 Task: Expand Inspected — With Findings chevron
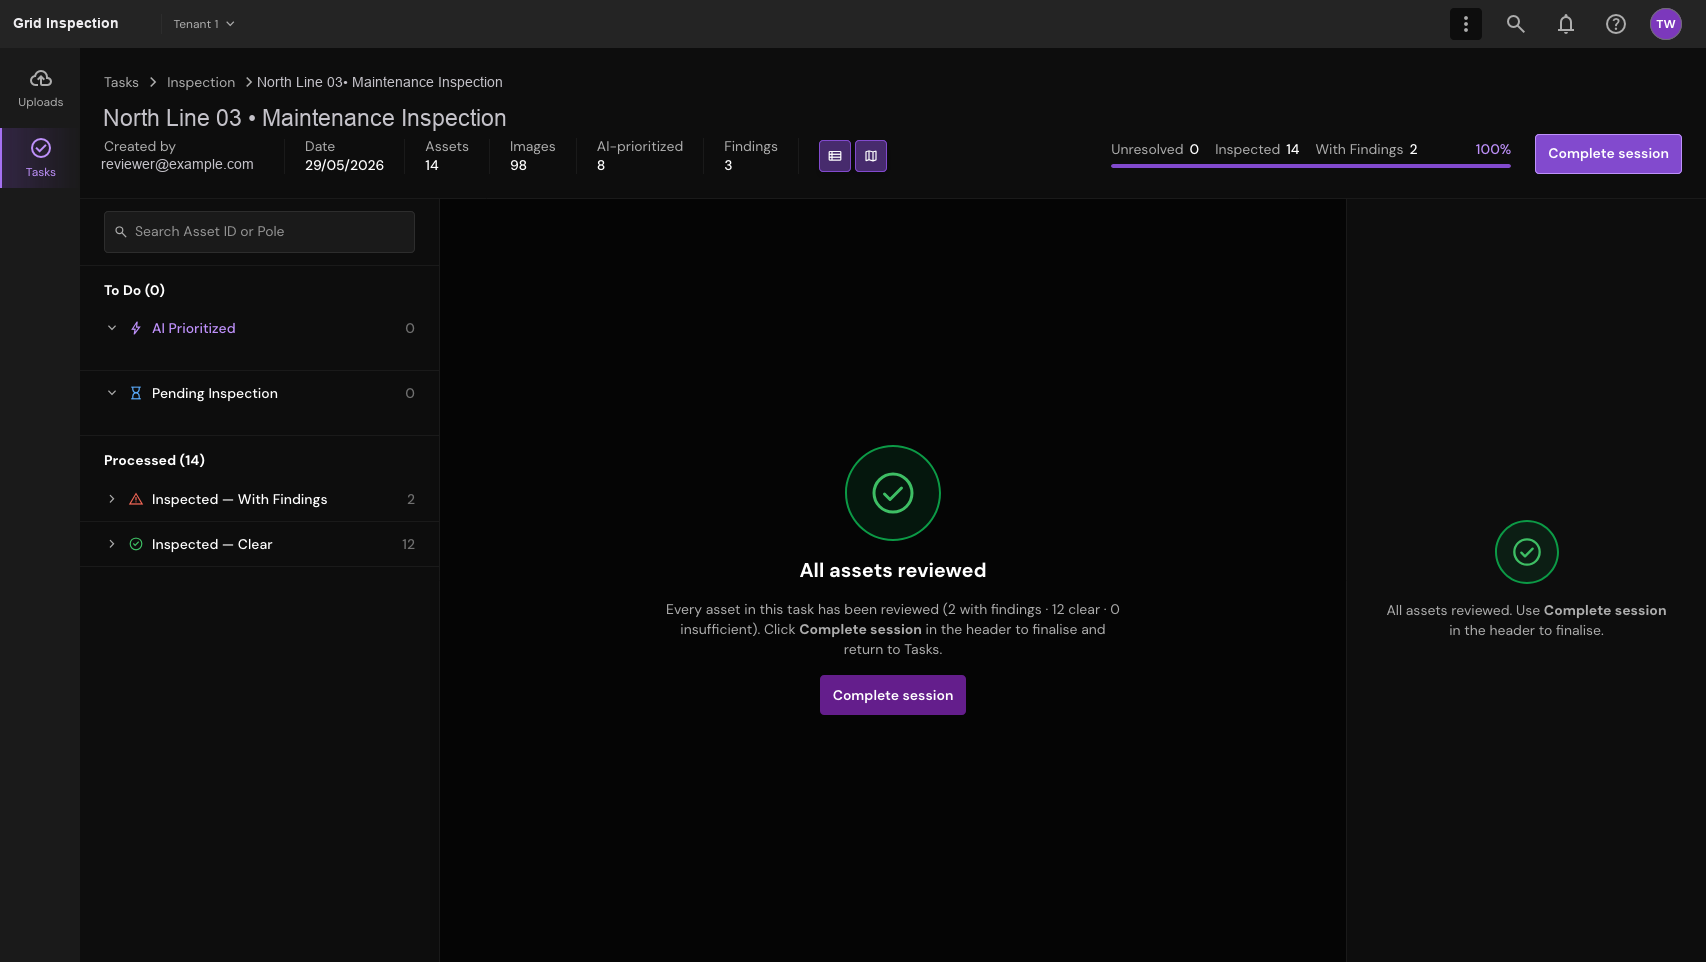[112, 499]
